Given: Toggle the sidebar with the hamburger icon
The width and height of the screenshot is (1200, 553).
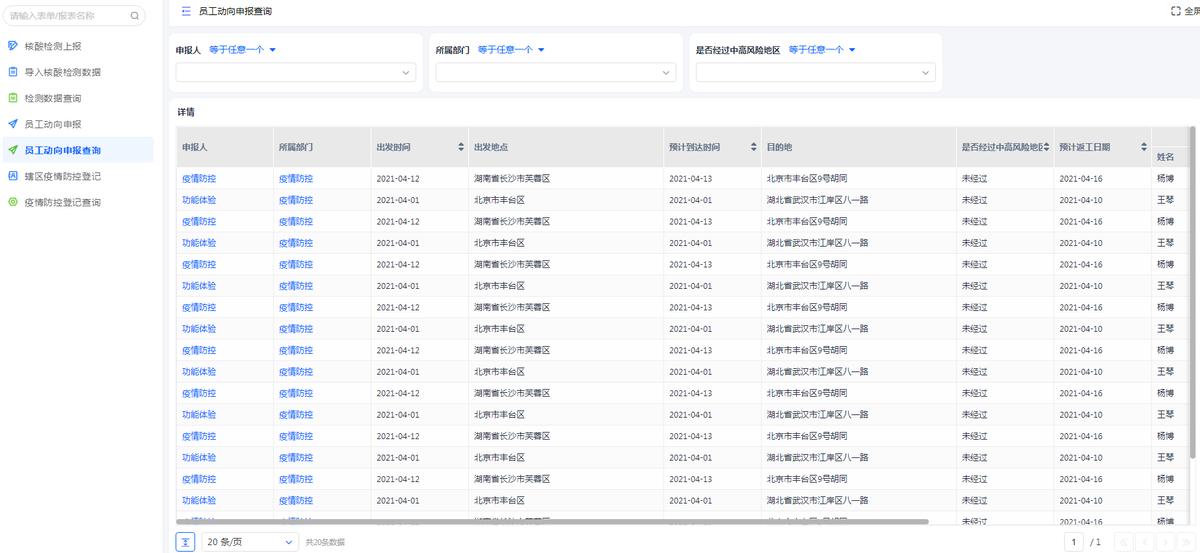Looking at the screenshot, I should tap(186, 11).
